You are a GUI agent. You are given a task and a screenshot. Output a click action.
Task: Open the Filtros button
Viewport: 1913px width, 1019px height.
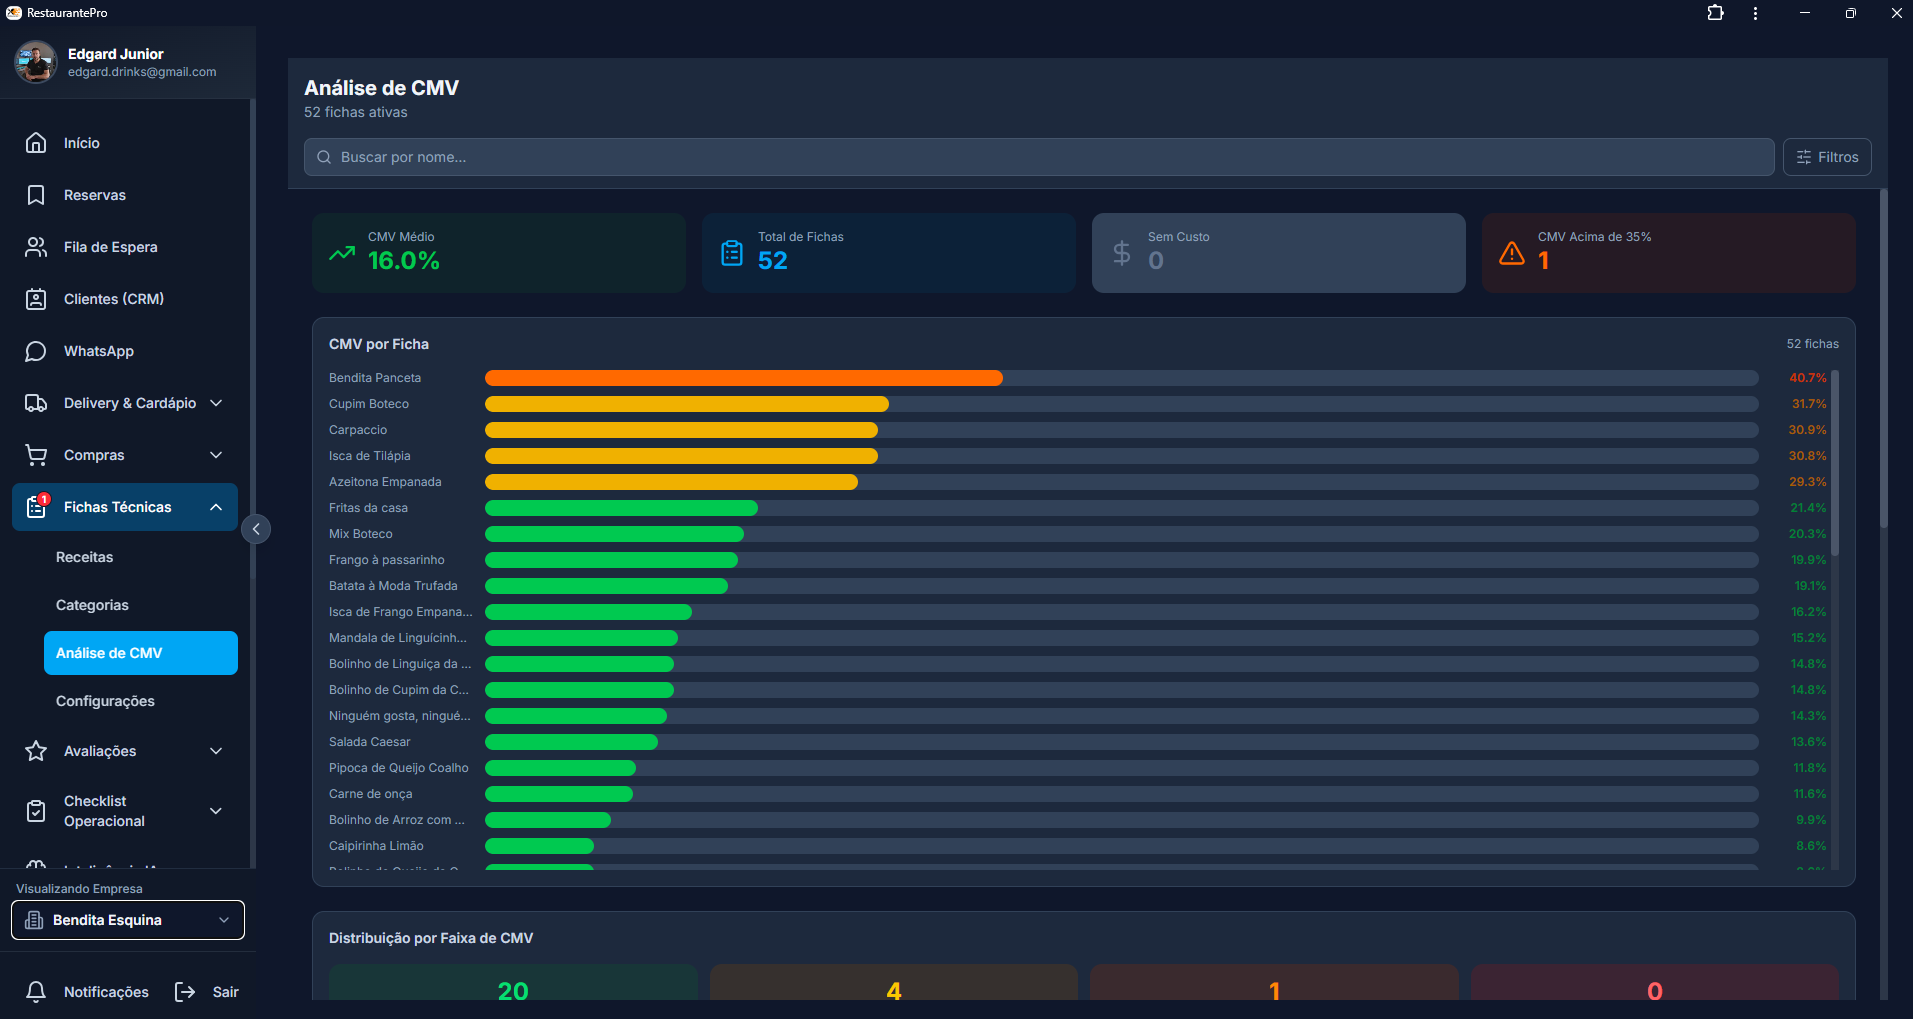[1826, 157]
